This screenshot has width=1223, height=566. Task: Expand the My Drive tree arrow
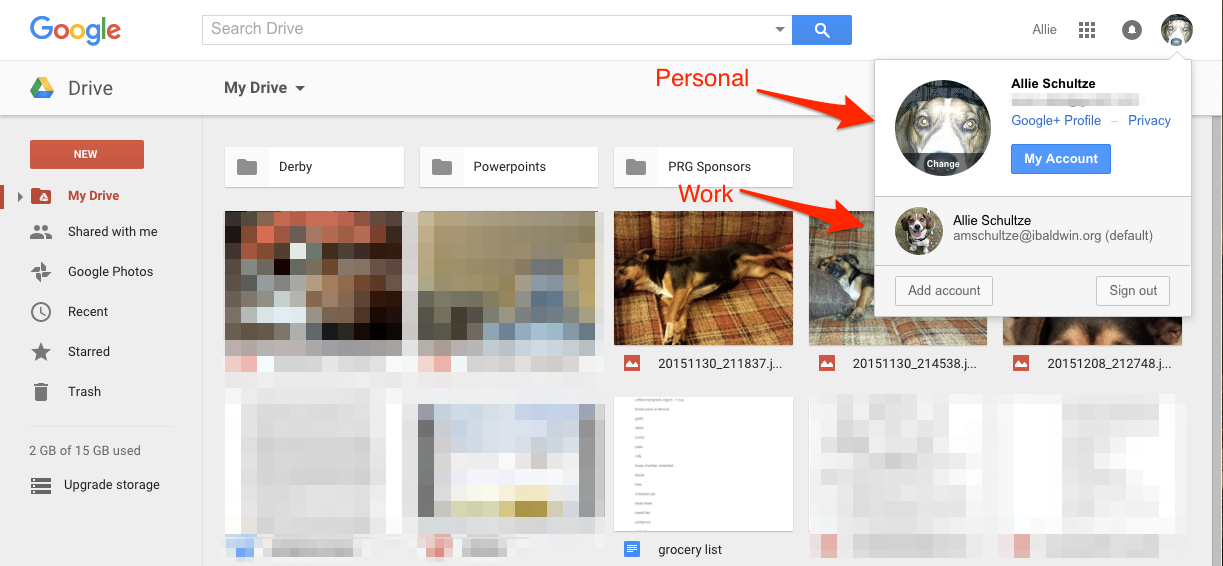(x=20, y=196)
